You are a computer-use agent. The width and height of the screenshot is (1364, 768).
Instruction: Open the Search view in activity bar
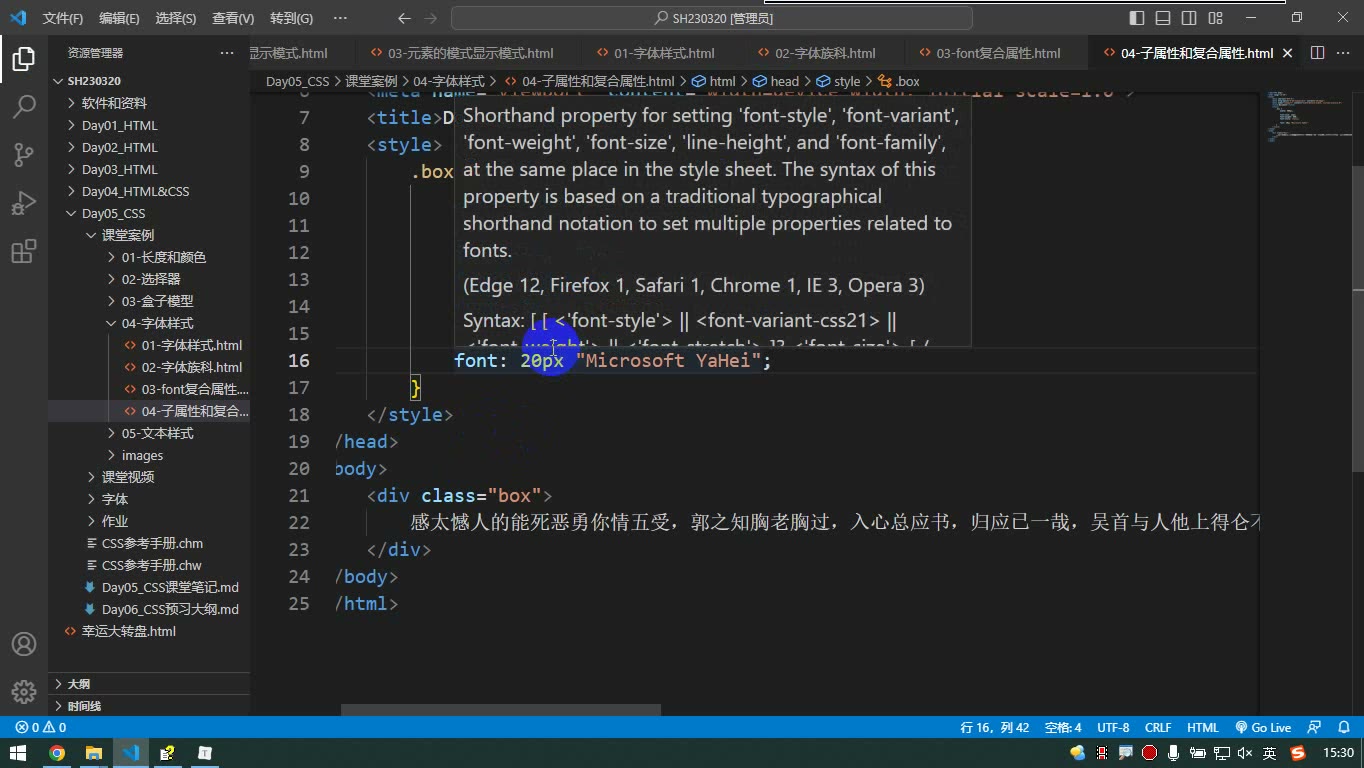coord(24,107)
